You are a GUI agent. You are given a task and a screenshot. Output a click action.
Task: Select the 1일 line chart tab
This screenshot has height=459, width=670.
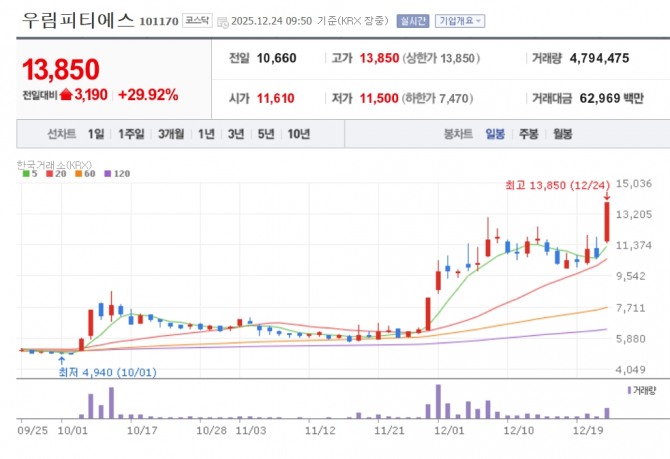click(96, 134)
